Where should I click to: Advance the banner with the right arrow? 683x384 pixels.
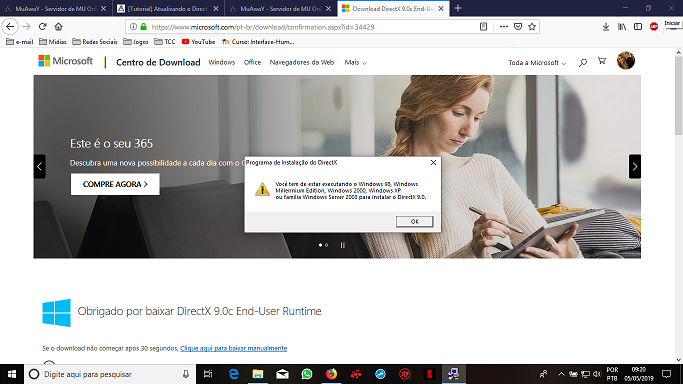pos(635,166)
